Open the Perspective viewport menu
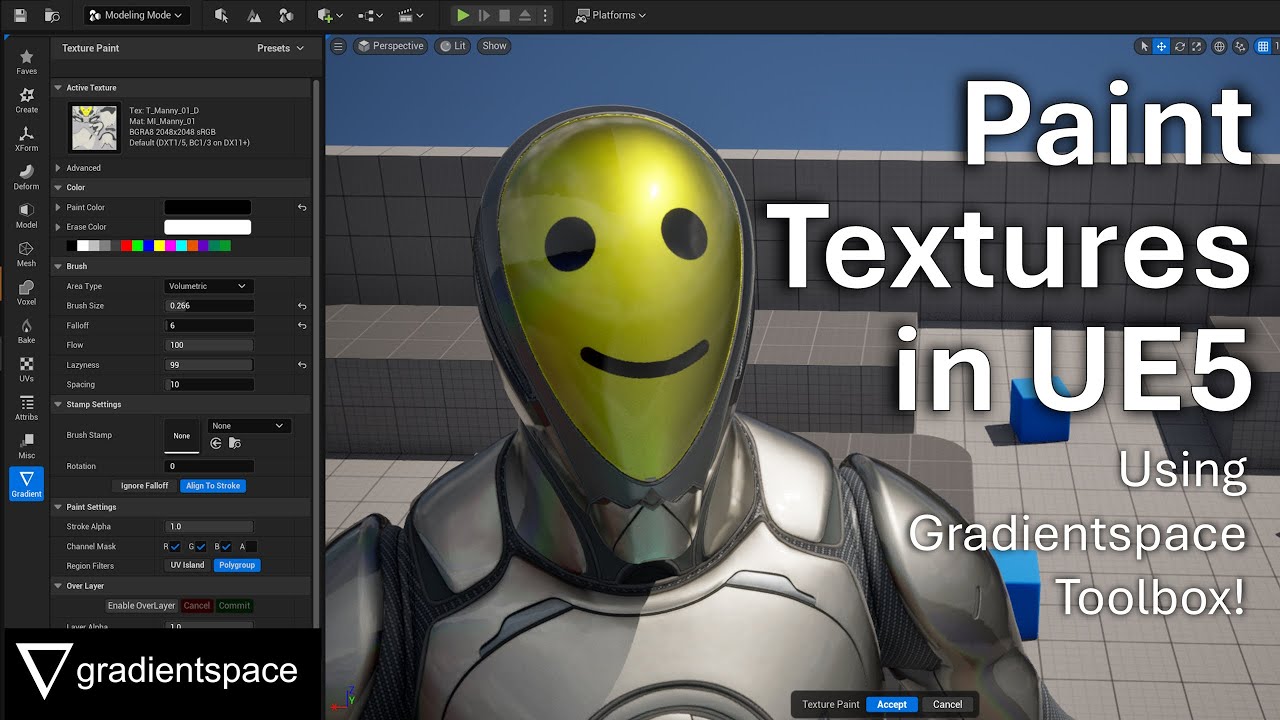Viewport: 1280px width, 720px height. pyautogui.click(x=391, y=46)
